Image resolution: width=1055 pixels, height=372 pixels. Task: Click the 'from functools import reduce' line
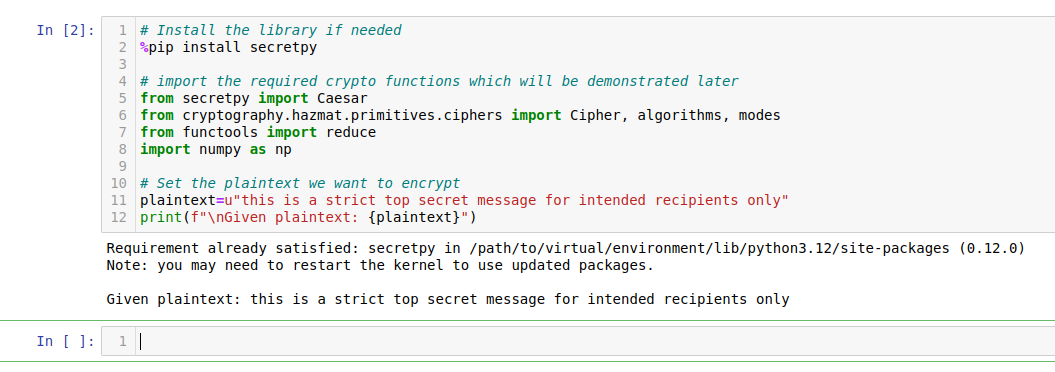pyautogui.click(x=258, y=132)
